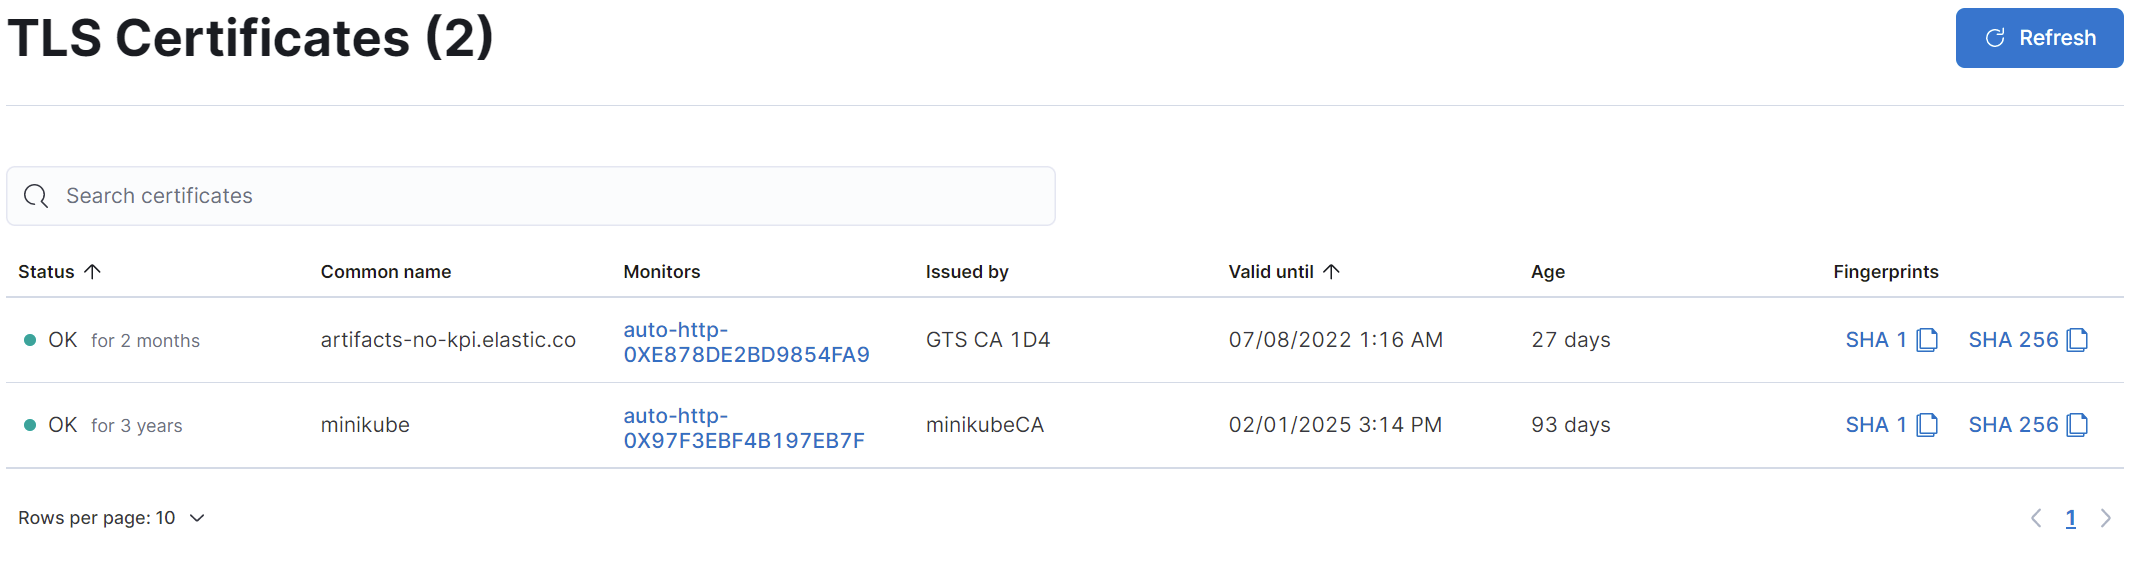
Task: Select page 1 in pagination
Action: coord(2071,518)
